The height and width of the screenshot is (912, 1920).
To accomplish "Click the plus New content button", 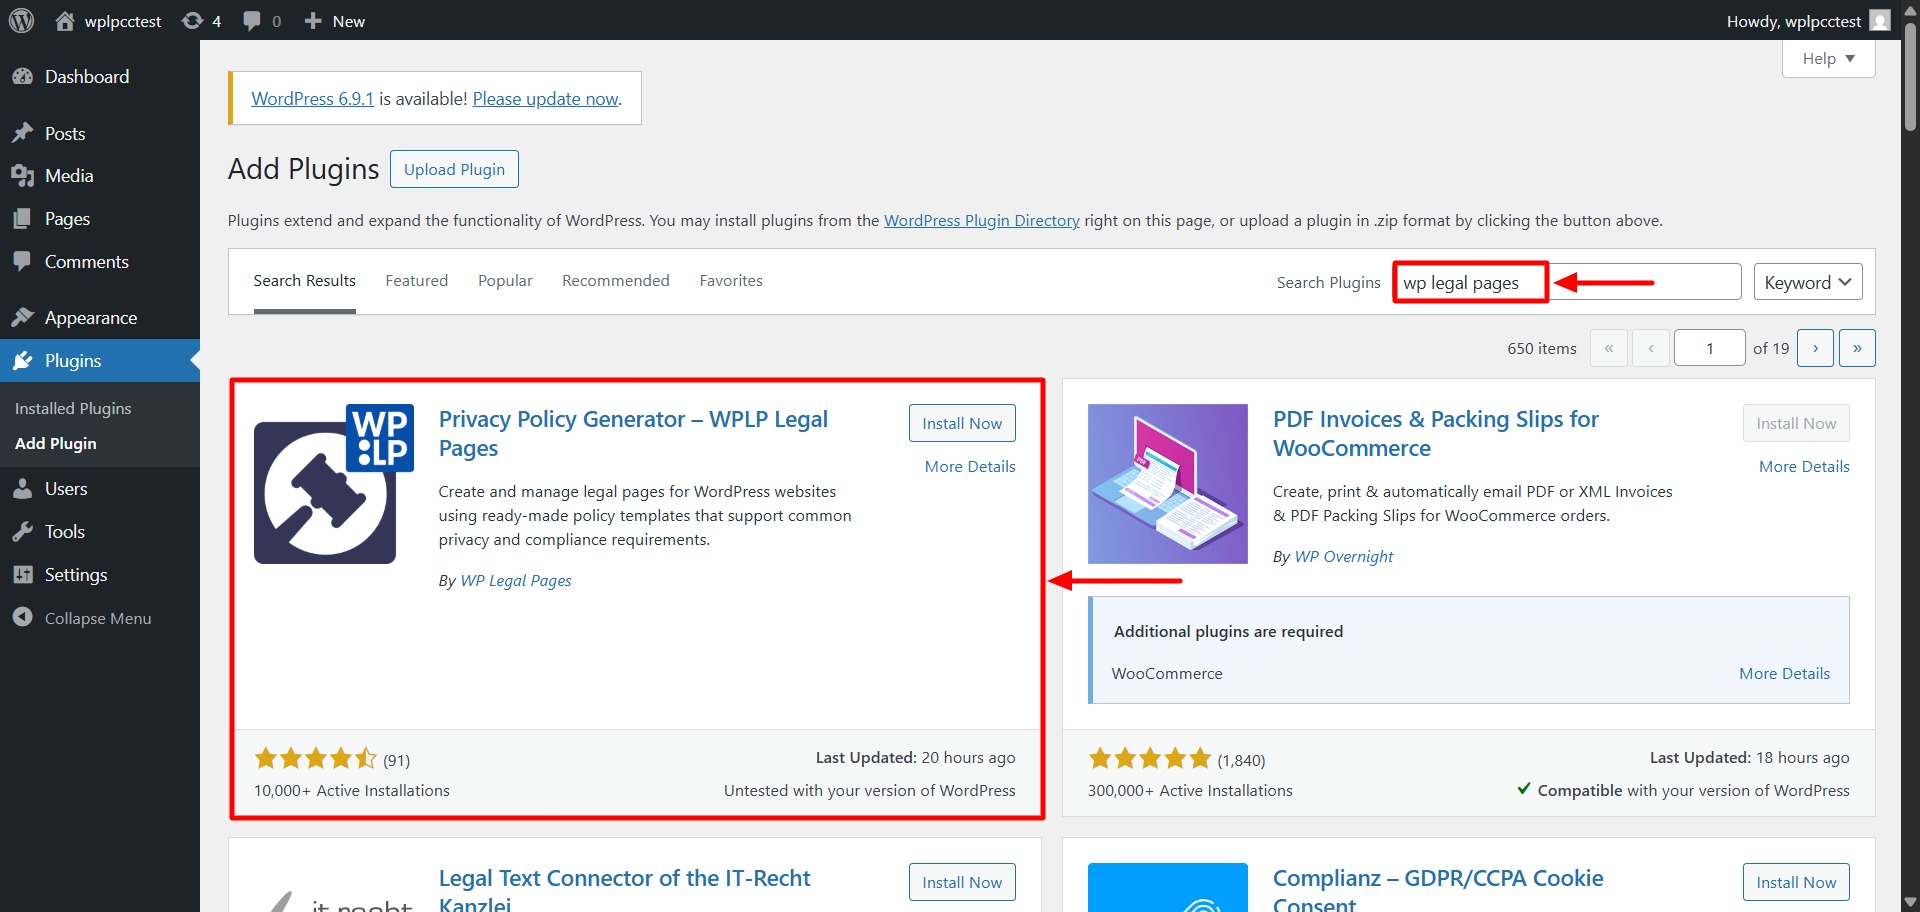I will (x=335, y=21).
